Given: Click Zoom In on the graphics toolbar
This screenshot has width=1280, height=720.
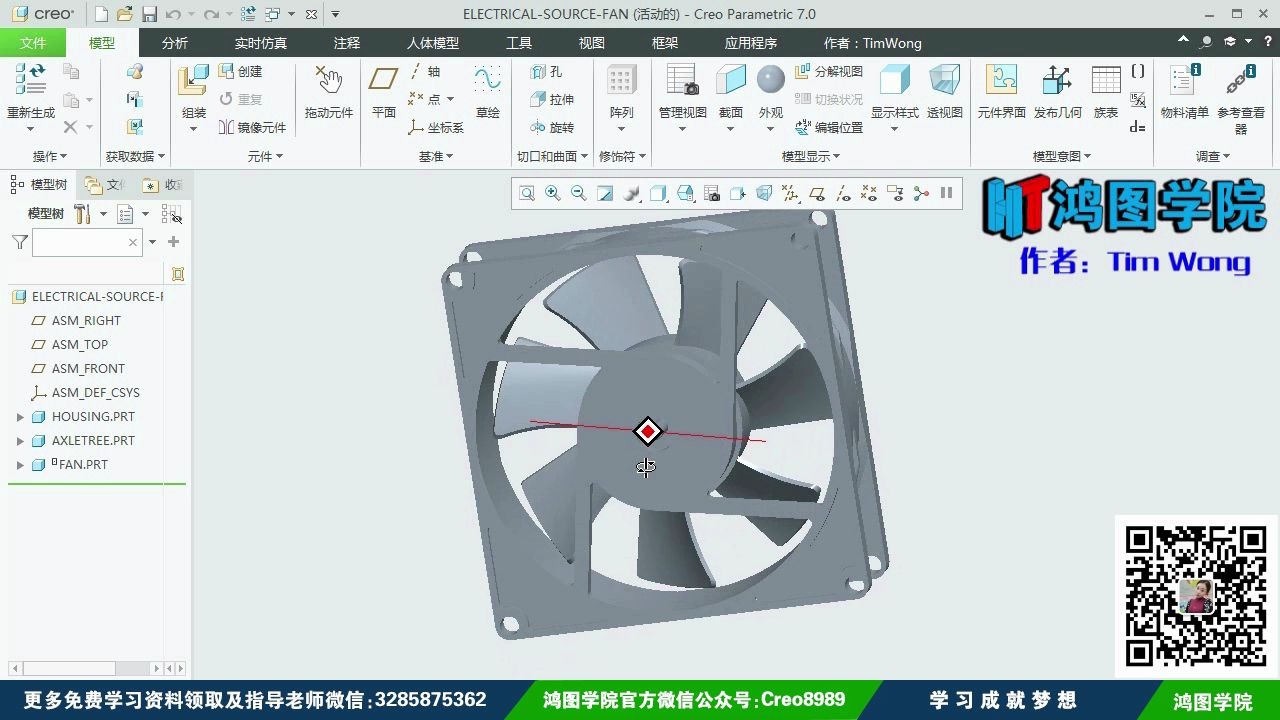Looking at the screenshot, I should pyautogui.click(x=551, y=192).
